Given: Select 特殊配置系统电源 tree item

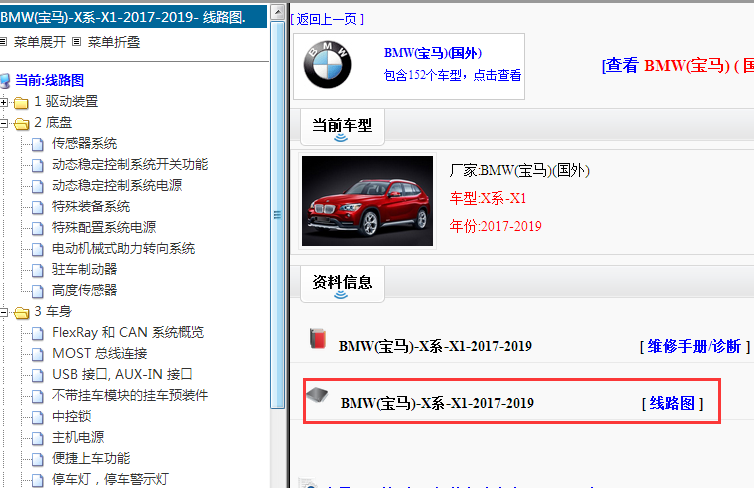Looking at the screenshot, I should [x=104, y=227].
